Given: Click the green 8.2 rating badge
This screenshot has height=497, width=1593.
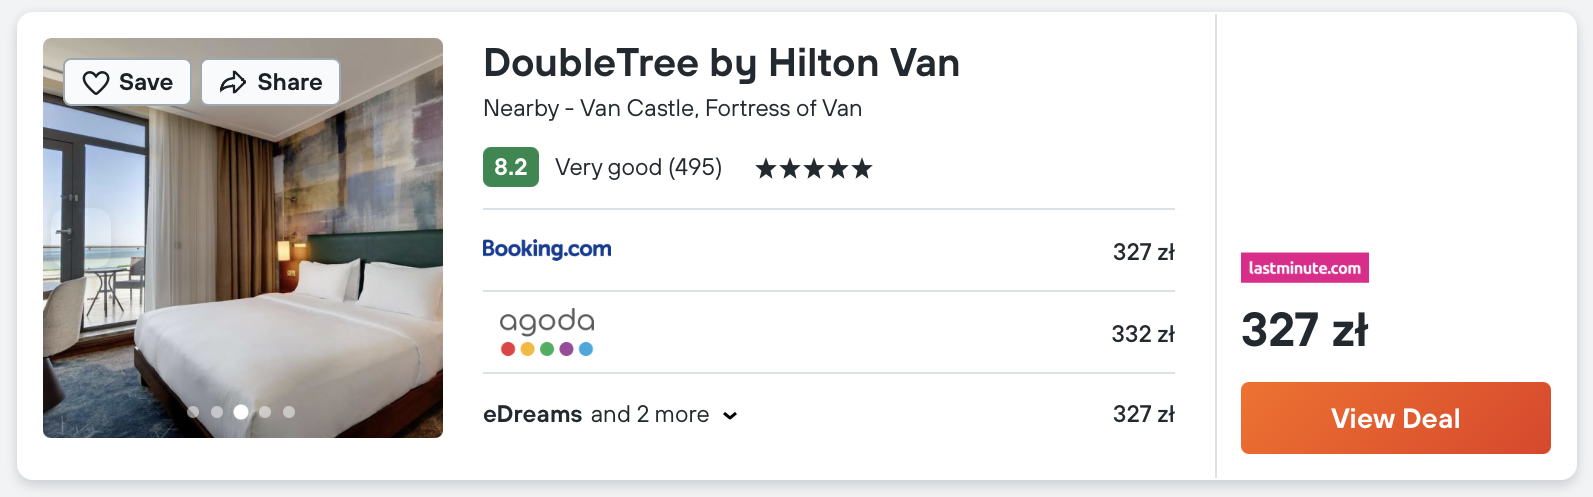Looking at the screenshot, I should pos(510,167).
